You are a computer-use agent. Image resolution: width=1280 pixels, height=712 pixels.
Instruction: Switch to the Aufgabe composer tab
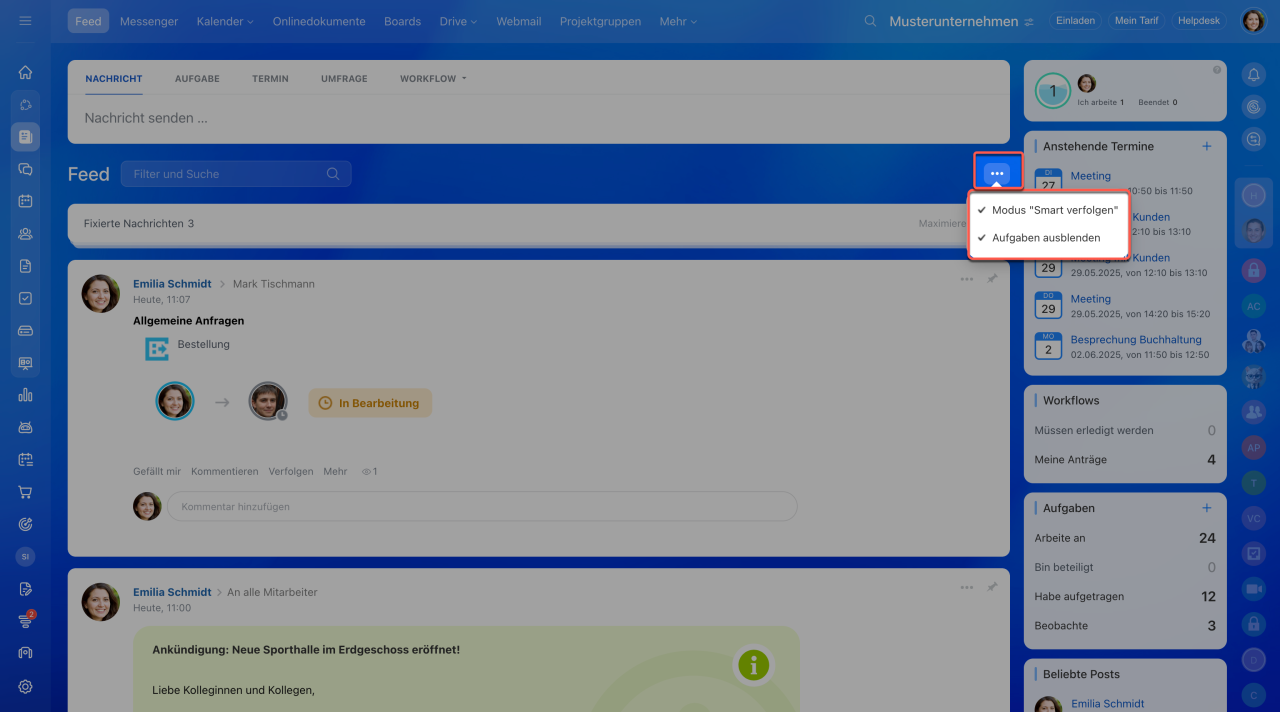[x=197, y=78]
